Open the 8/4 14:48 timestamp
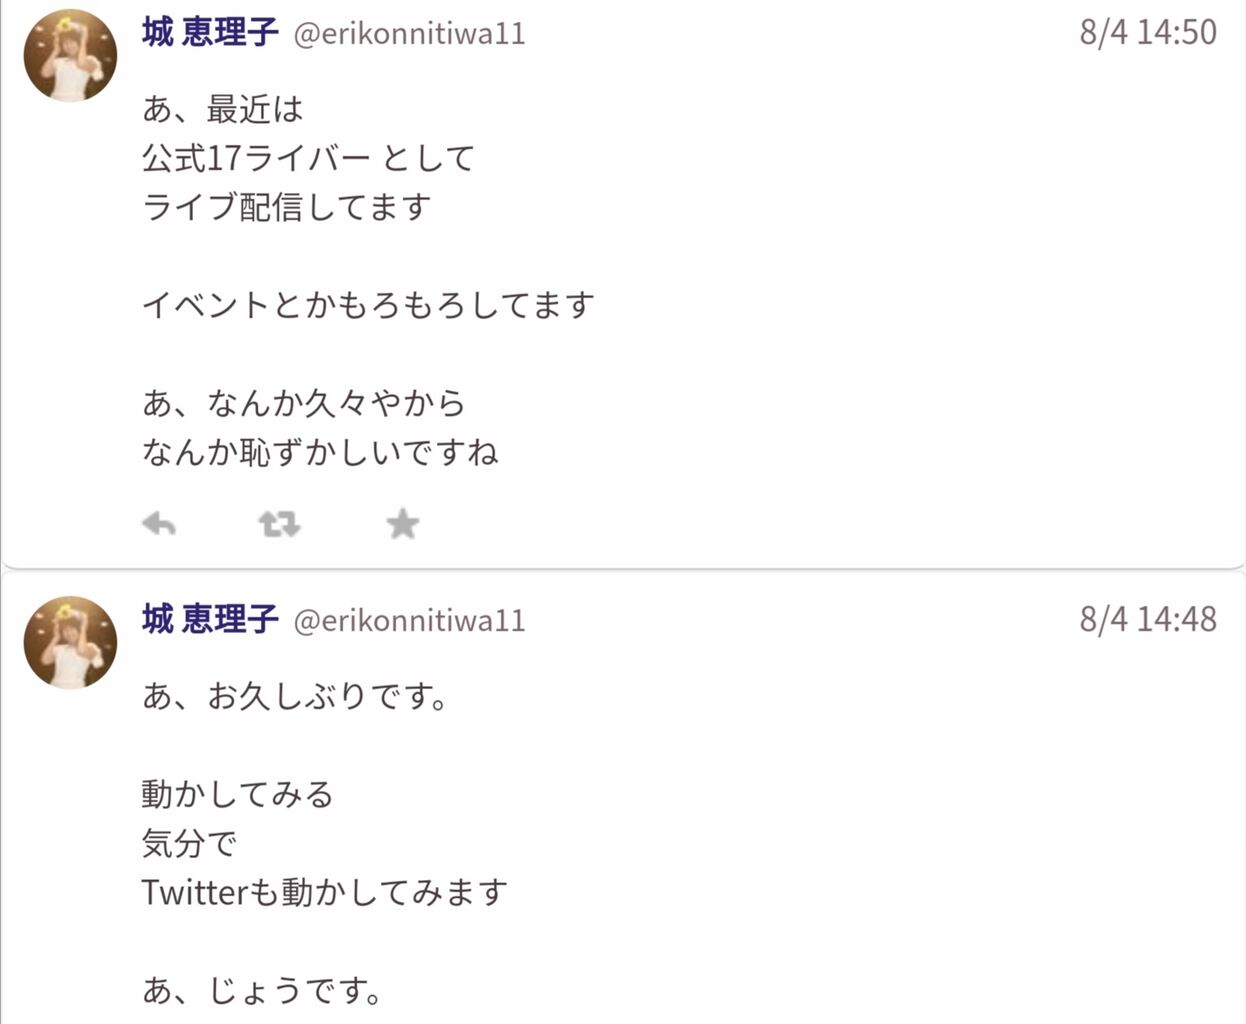Image resolution: width=1246 pixels, height=1024 pixels. click(1148, 619)
